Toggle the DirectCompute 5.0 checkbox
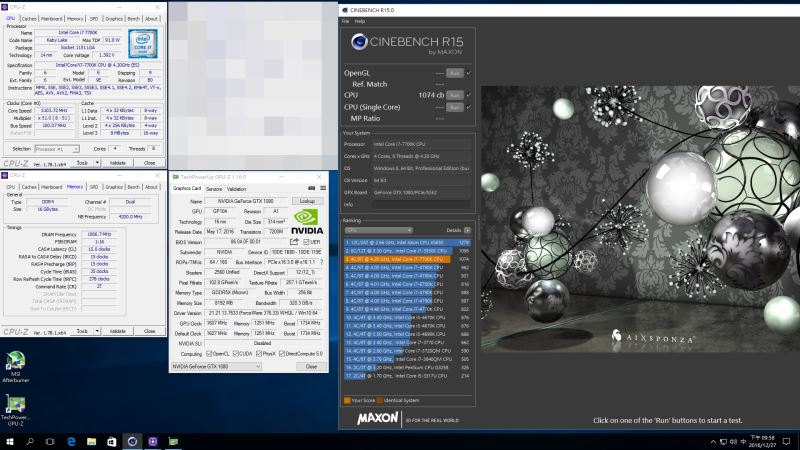 coord(282,354)
